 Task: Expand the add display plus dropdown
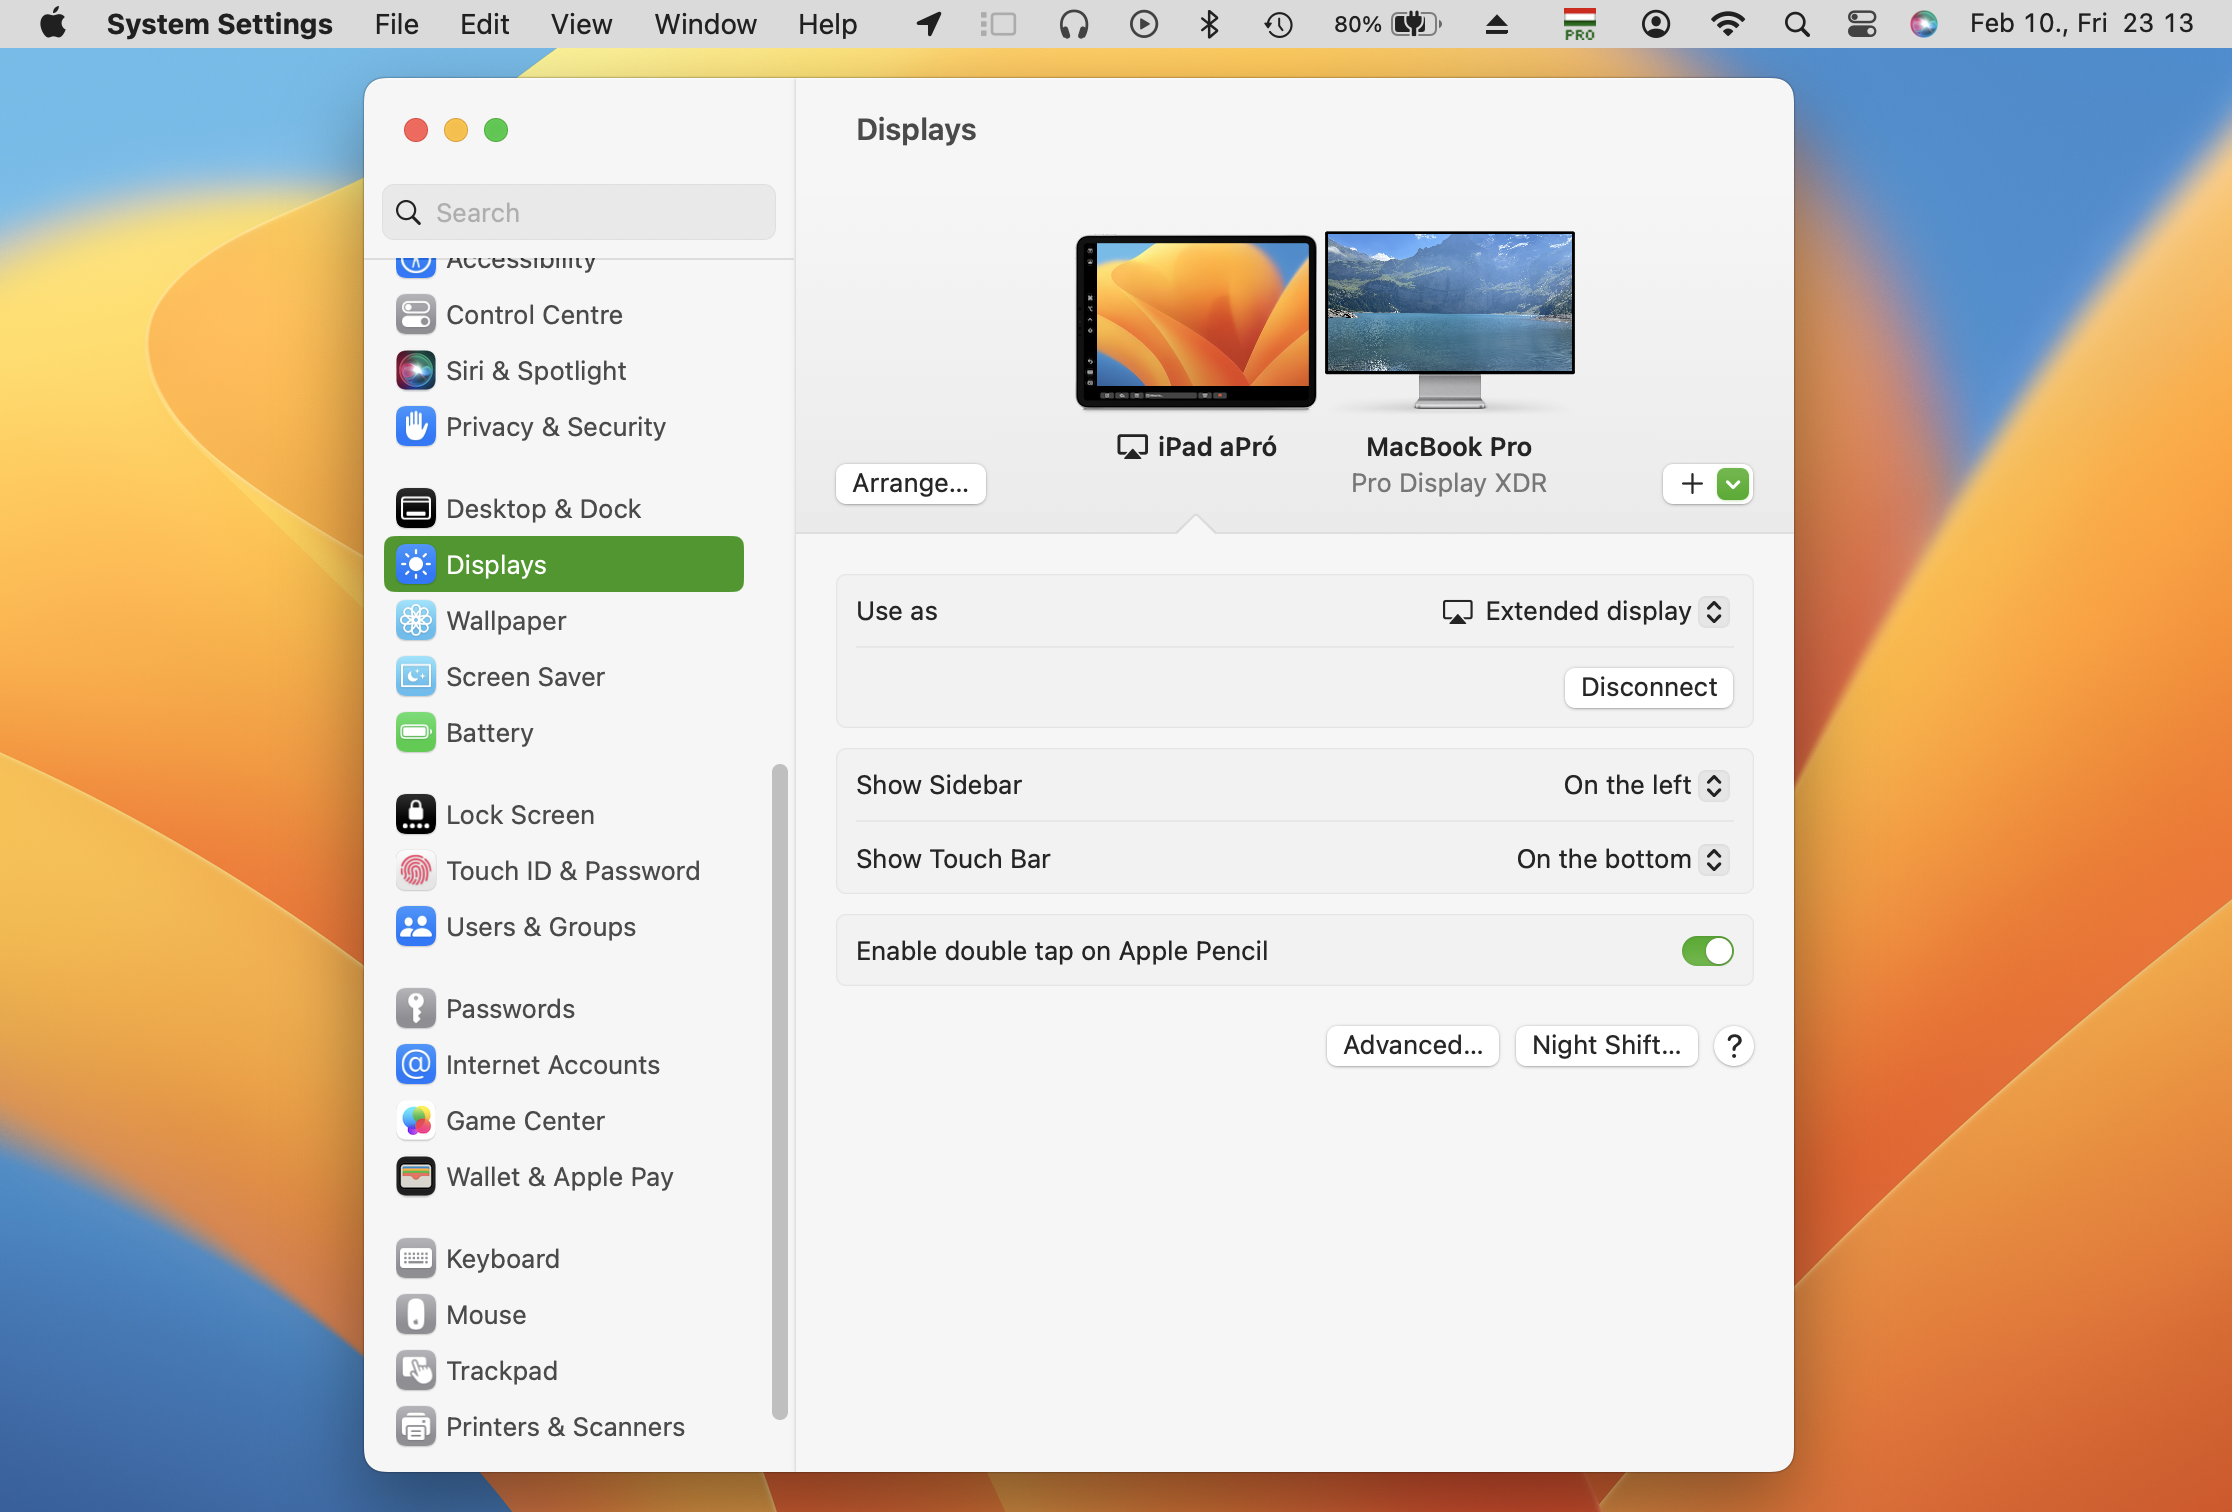coord(1732,484)
